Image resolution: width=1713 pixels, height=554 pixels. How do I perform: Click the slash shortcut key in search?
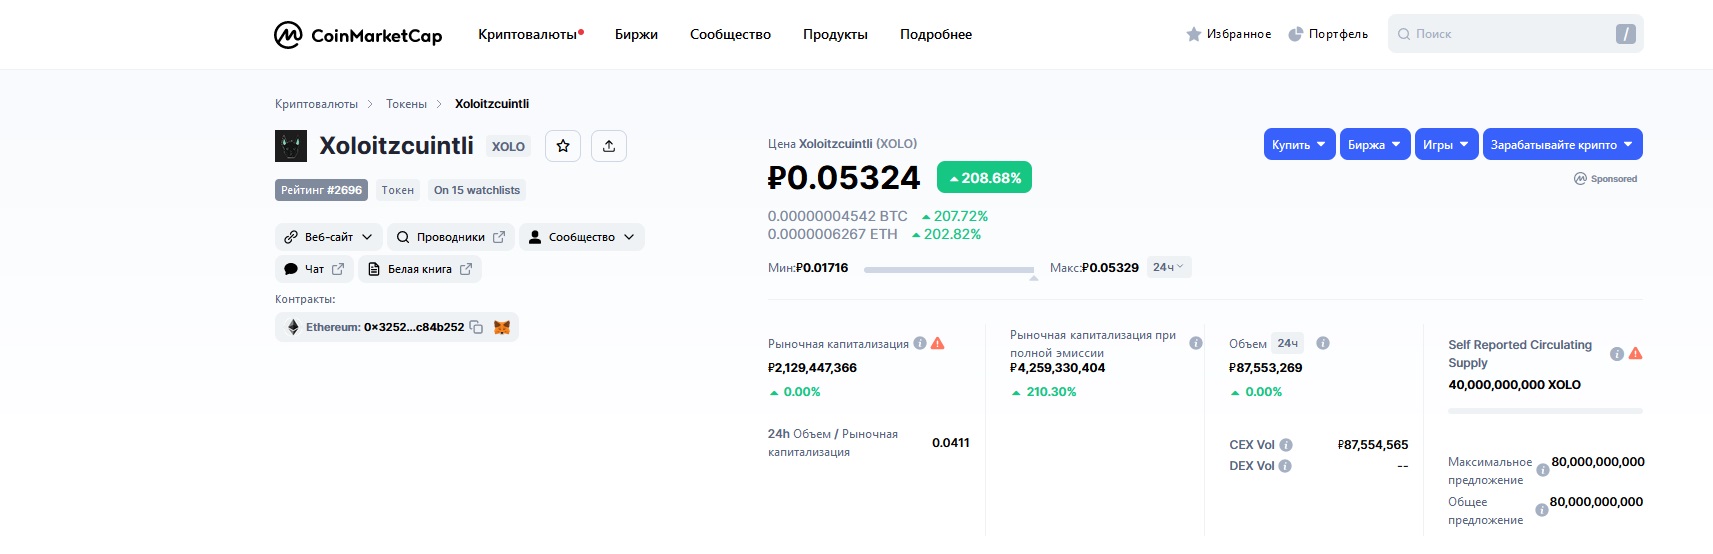1626,34
